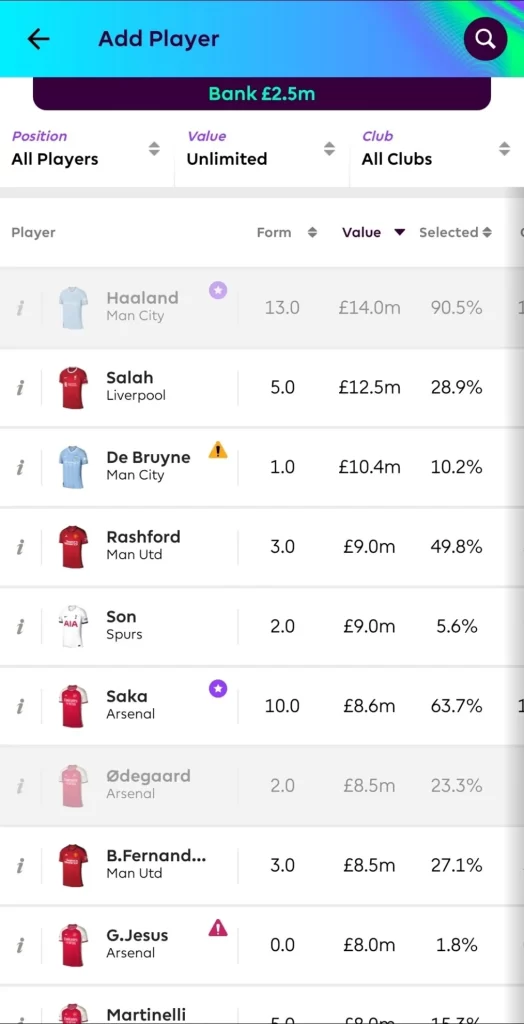This screenshot has height=1024, width=524.
Task: Open info icon for Salah
Action: coord(20,388)
